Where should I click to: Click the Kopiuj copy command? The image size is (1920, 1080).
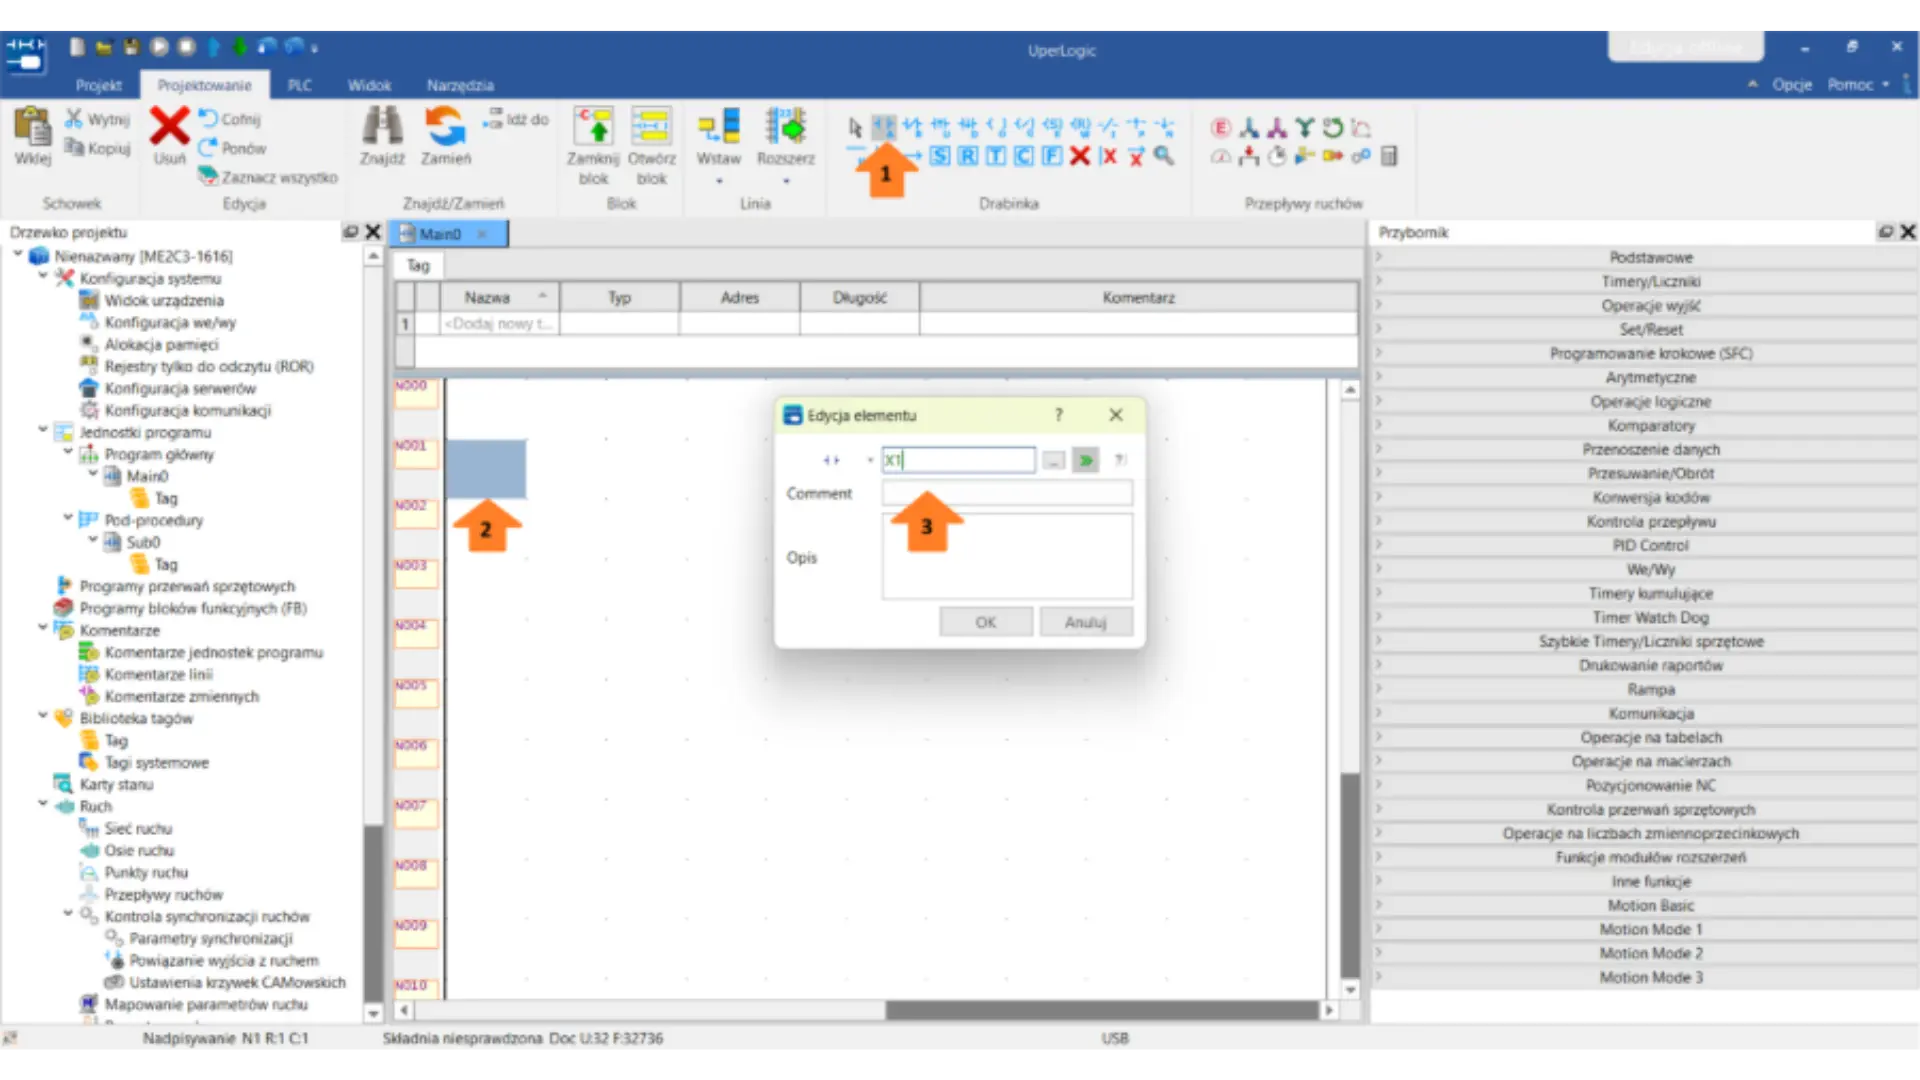coord(98,148)
